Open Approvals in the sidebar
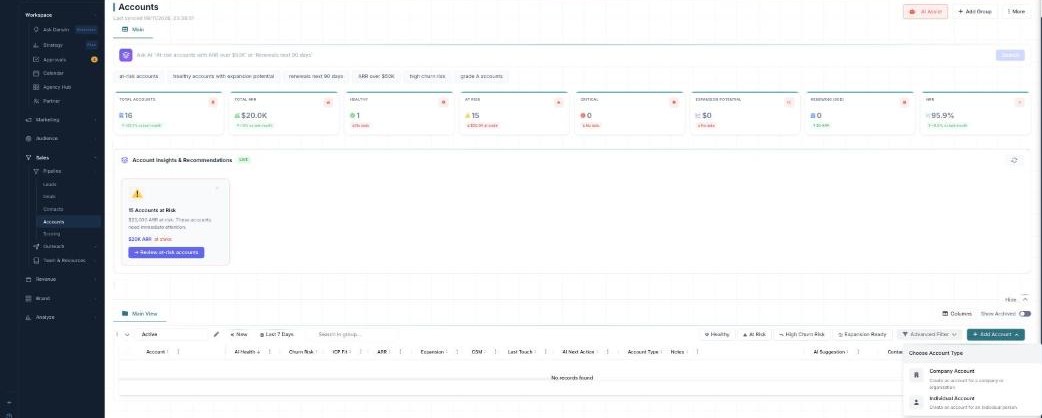This screenshot has height=418, width=1042. coord(63,60)
